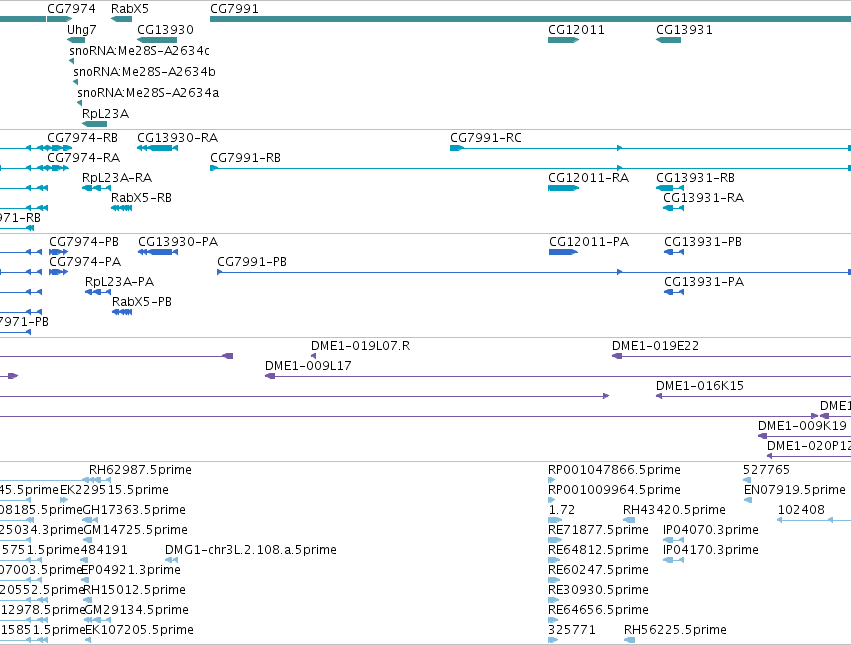Select snoRNA:Me28S-A2634c label
Viewport: 851px width, 645px height.
[x=139, y=50]
